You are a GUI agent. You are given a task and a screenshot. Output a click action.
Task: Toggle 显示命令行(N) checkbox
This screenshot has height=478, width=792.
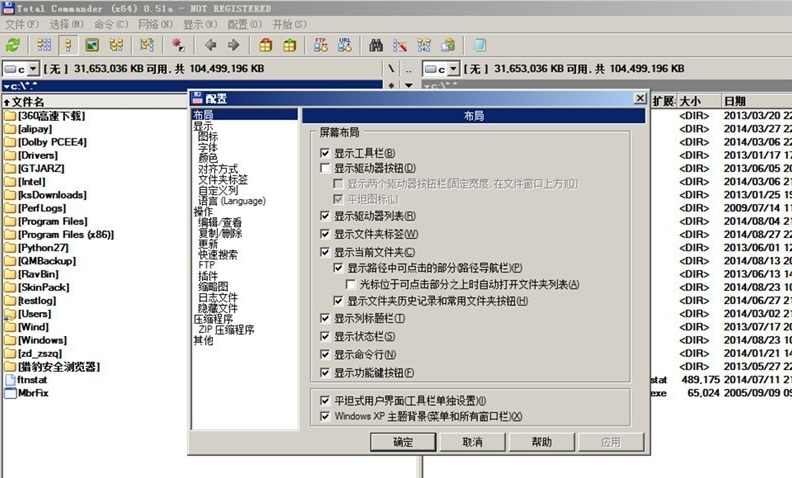[x=325, y=354]
